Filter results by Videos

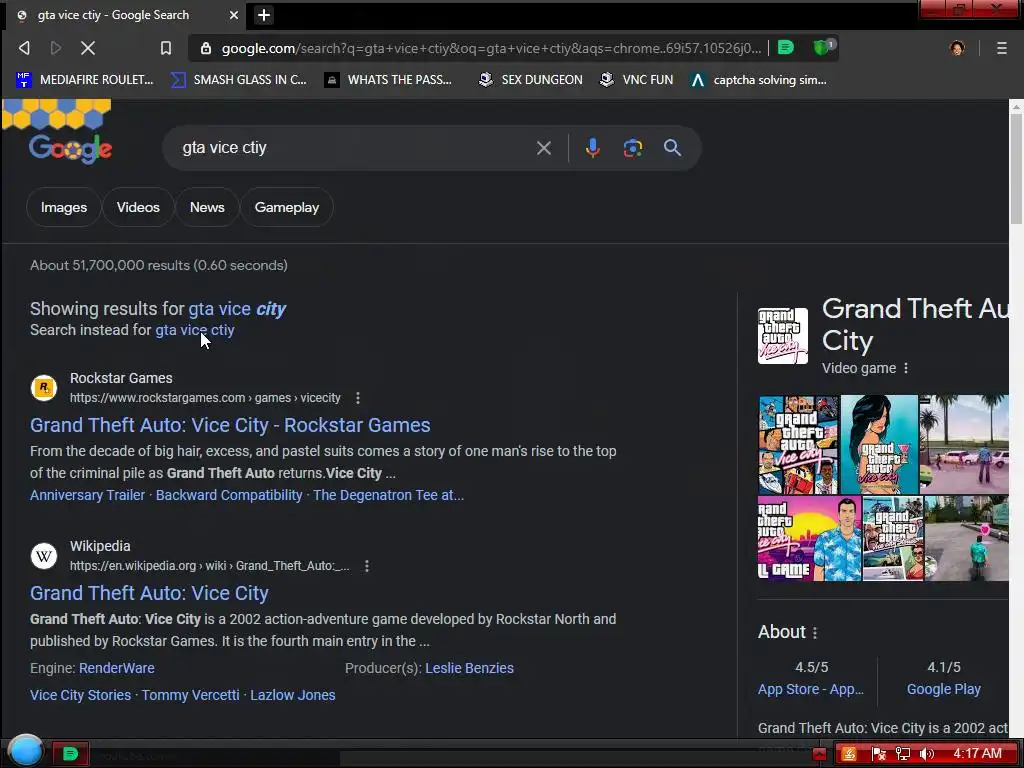pos(138,207)
